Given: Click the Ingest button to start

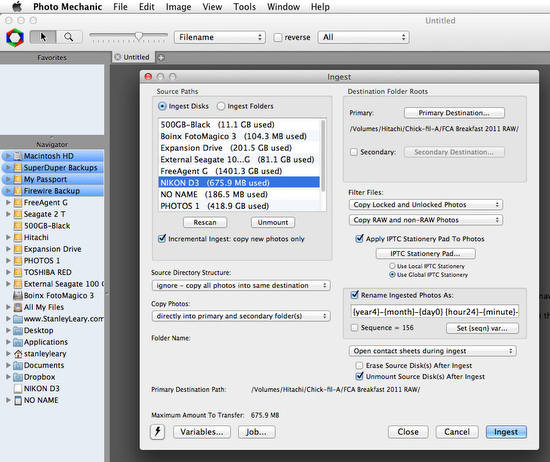Looking at the screenshot, I should point(506,432).
